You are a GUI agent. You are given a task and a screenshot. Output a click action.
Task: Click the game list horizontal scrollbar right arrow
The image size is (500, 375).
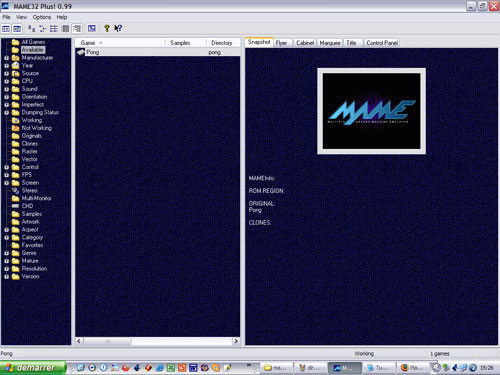coord(236,341)
